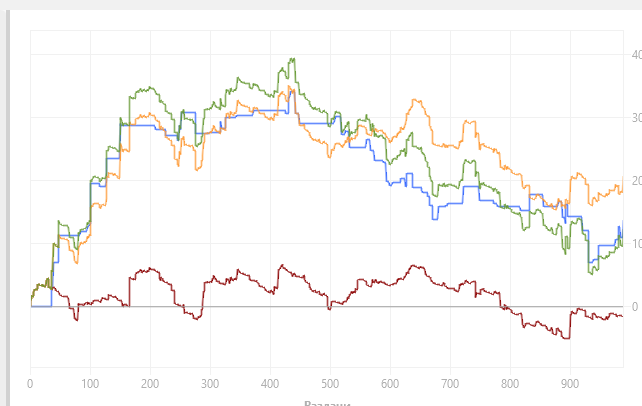Click the 100 label on the x-axis
Image resolution: width=642 pixels, height=406 pixels.
(x=90, y=383)
